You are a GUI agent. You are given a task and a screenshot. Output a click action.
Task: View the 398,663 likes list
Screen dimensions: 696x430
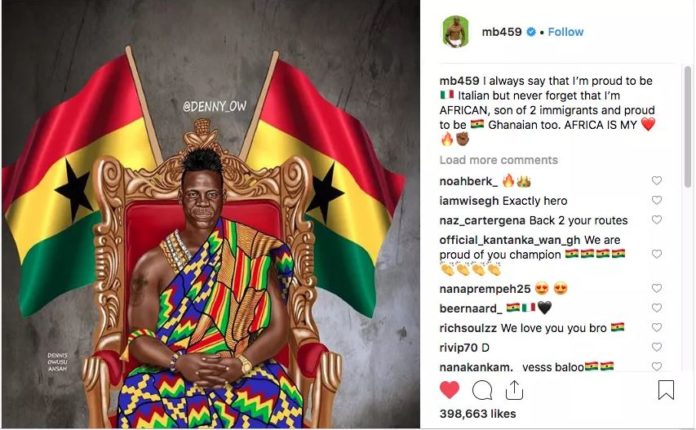tap(478, 414)
